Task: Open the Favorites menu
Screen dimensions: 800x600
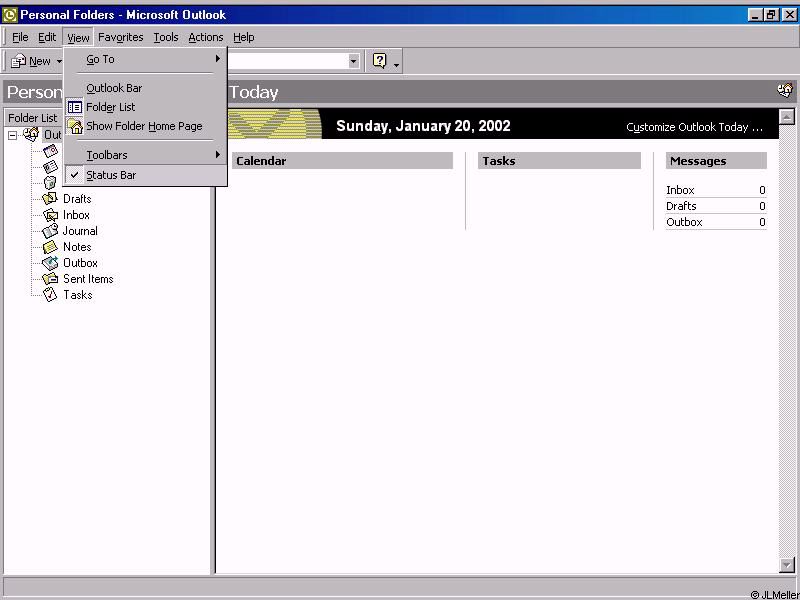Action: pyautogui.click(x=120, y=37)
